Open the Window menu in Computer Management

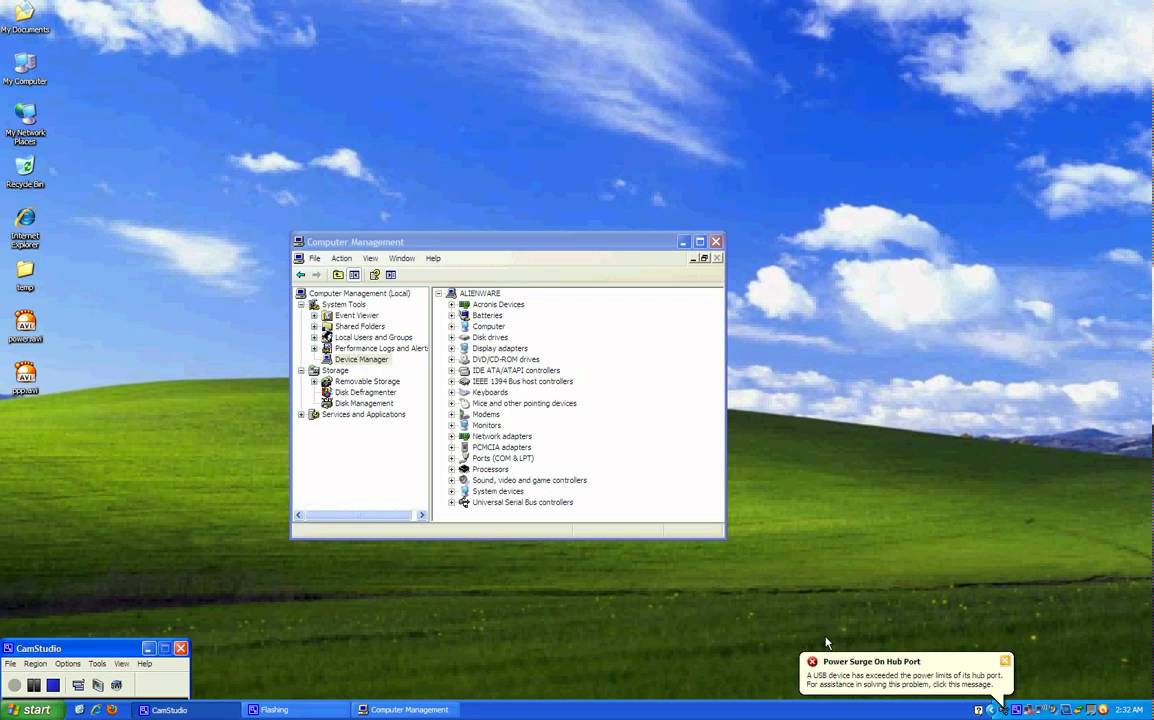tap(402, 258)
